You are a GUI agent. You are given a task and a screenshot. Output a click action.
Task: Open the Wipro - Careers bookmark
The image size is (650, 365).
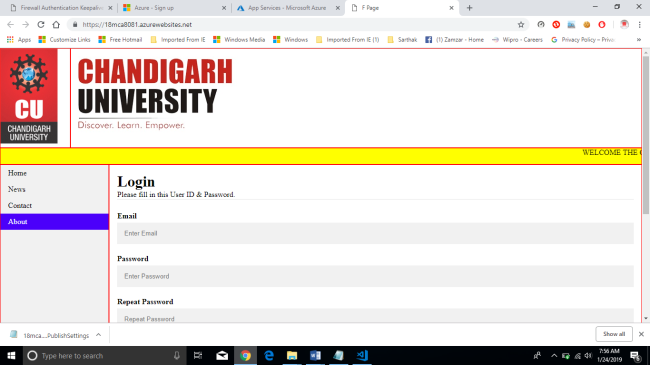(517, 40)
